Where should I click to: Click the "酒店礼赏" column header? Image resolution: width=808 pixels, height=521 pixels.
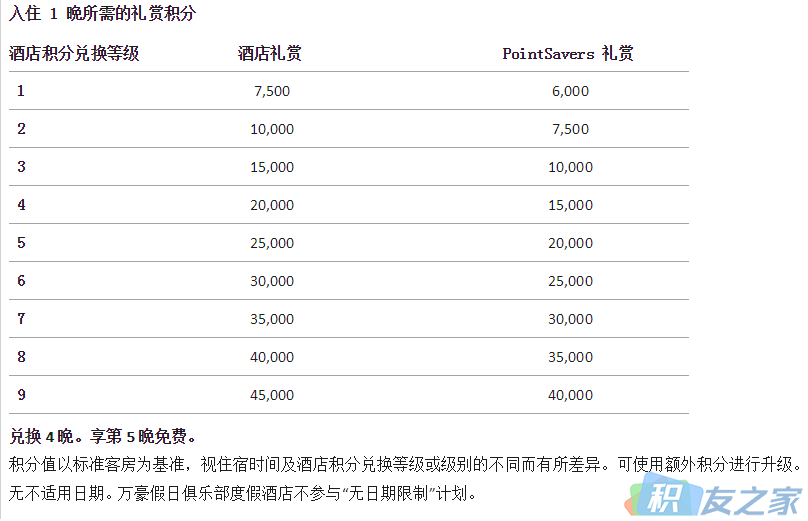click(x=270, y=54)
